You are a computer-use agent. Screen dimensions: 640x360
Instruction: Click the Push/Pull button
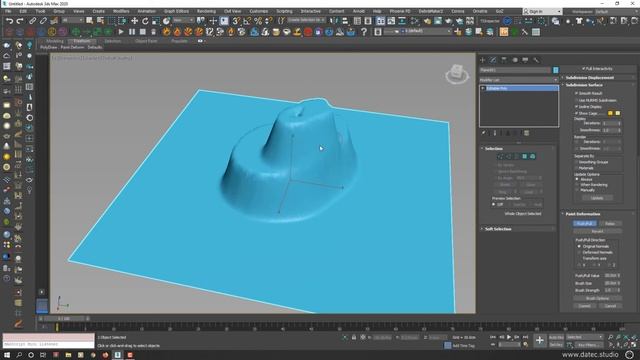point(584,223)
